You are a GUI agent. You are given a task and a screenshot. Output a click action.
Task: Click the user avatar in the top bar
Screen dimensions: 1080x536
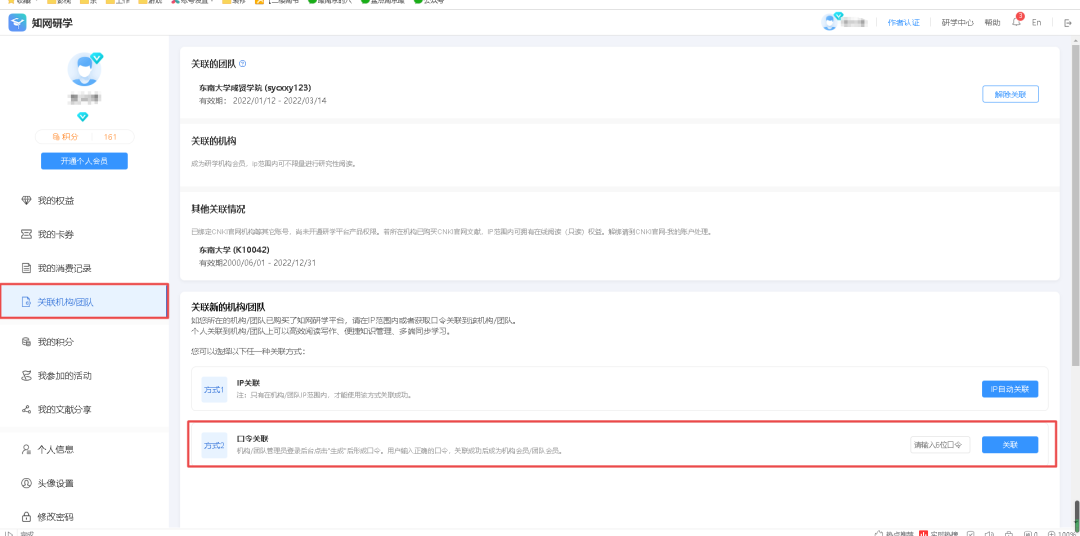[x=831, y=22]
